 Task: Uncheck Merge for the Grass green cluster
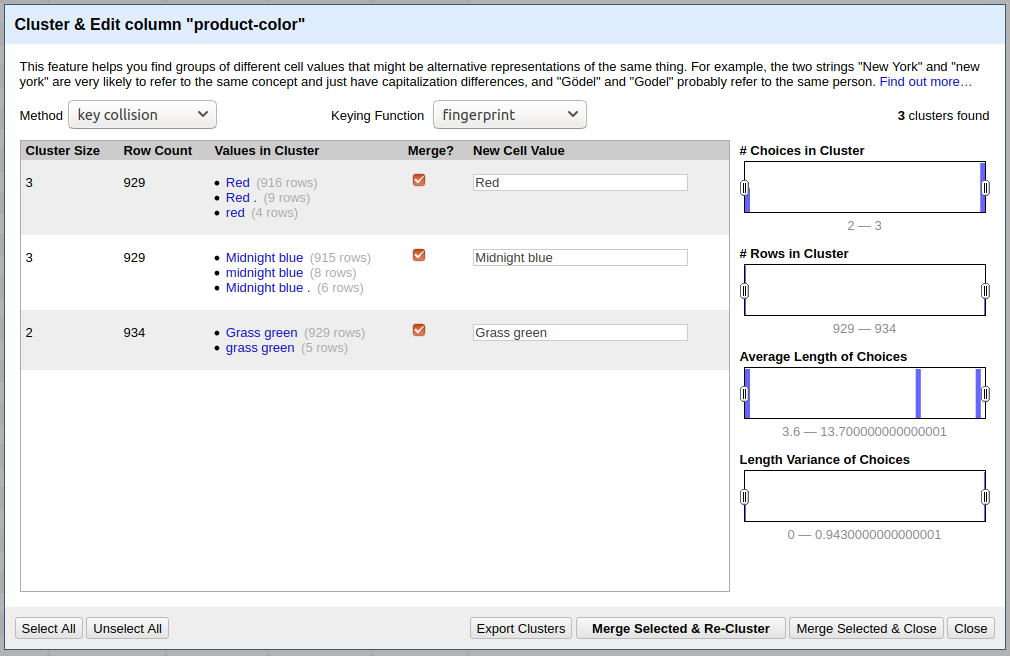(x=418, y=330)
